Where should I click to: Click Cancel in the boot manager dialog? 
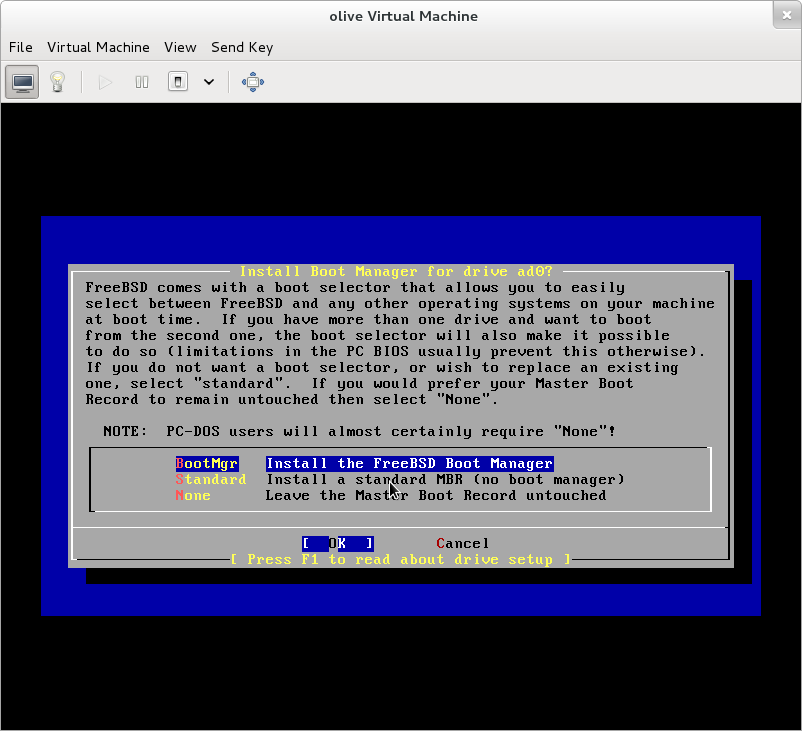point(463,544)
